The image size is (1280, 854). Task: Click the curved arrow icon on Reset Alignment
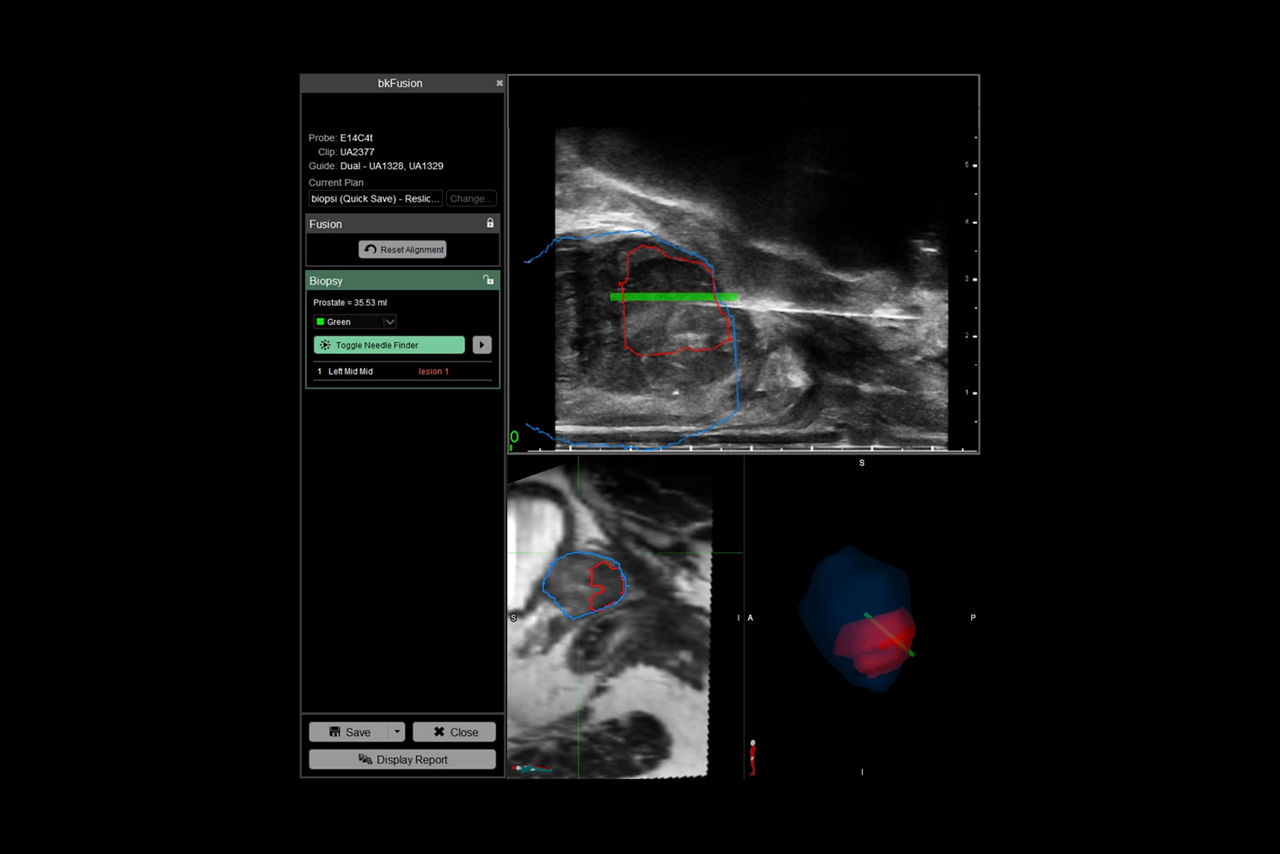371,249
